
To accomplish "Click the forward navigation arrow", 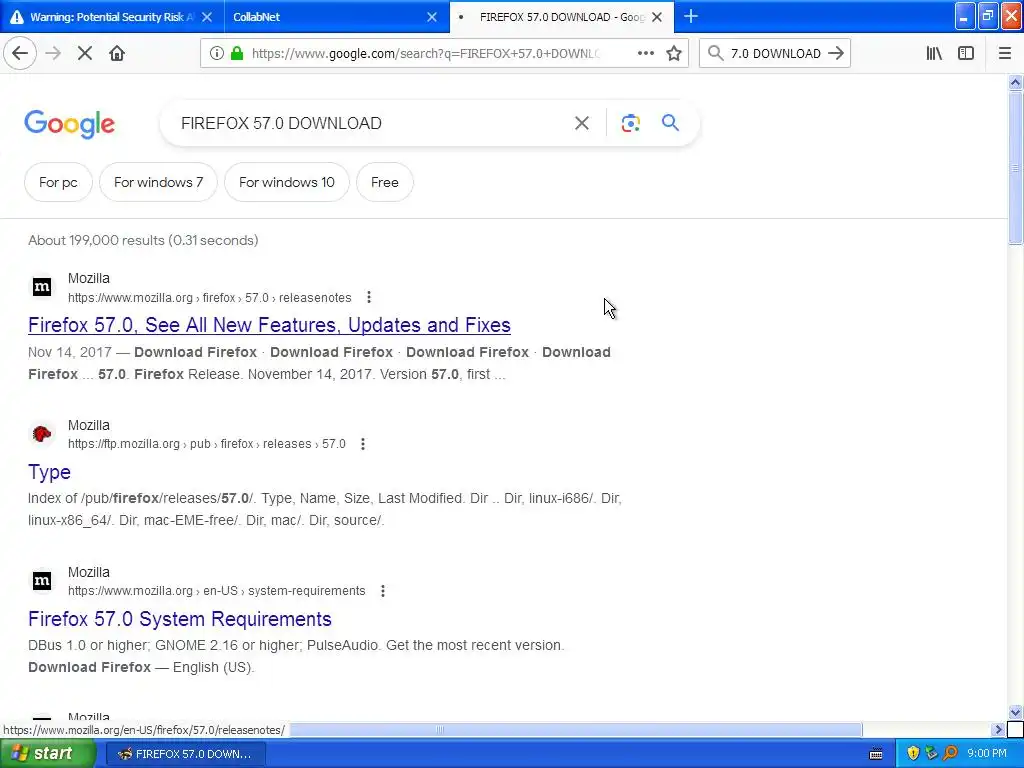I will pos(53,54).
